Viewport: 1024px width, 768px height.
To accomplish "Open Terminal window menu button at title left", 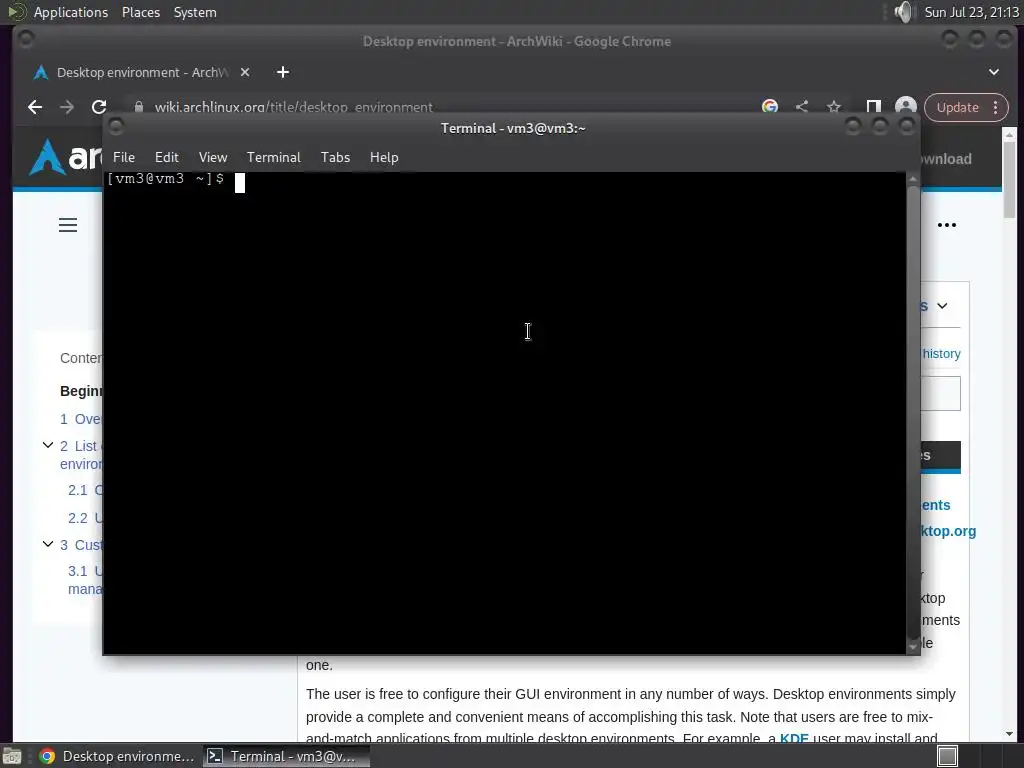I will (x=116, y=127).
